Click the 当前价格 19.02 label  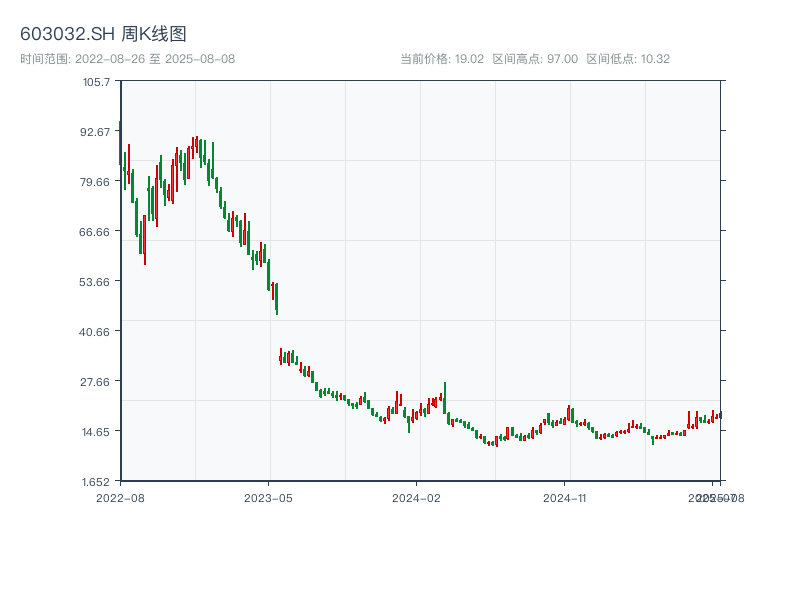tap(442, 59)
